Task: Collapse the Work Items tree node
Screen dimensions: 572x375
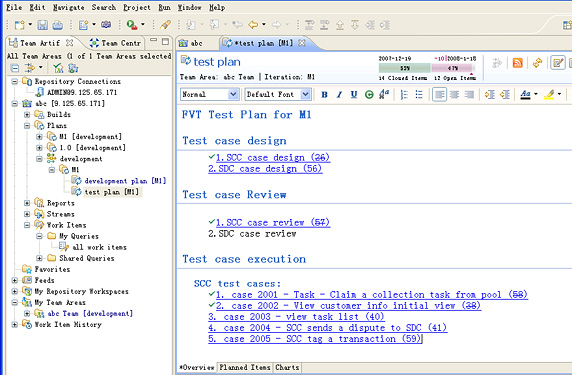Action: (27, 225)
